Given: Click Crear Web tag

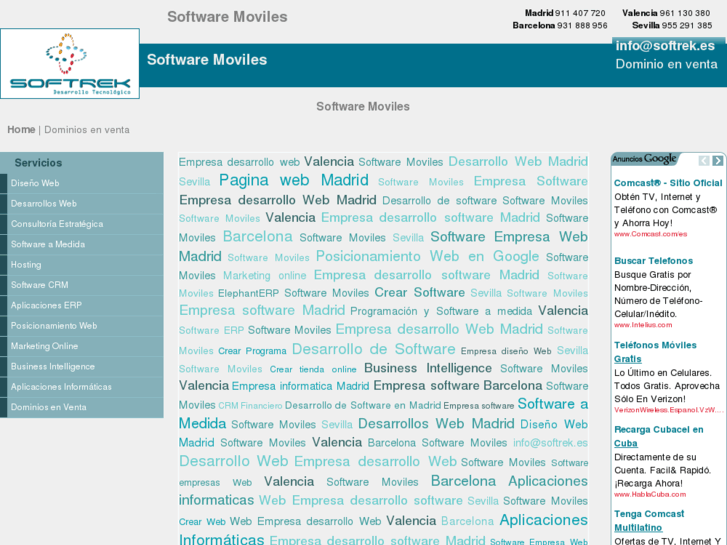Looking at the screenshot, I should 202,522.
